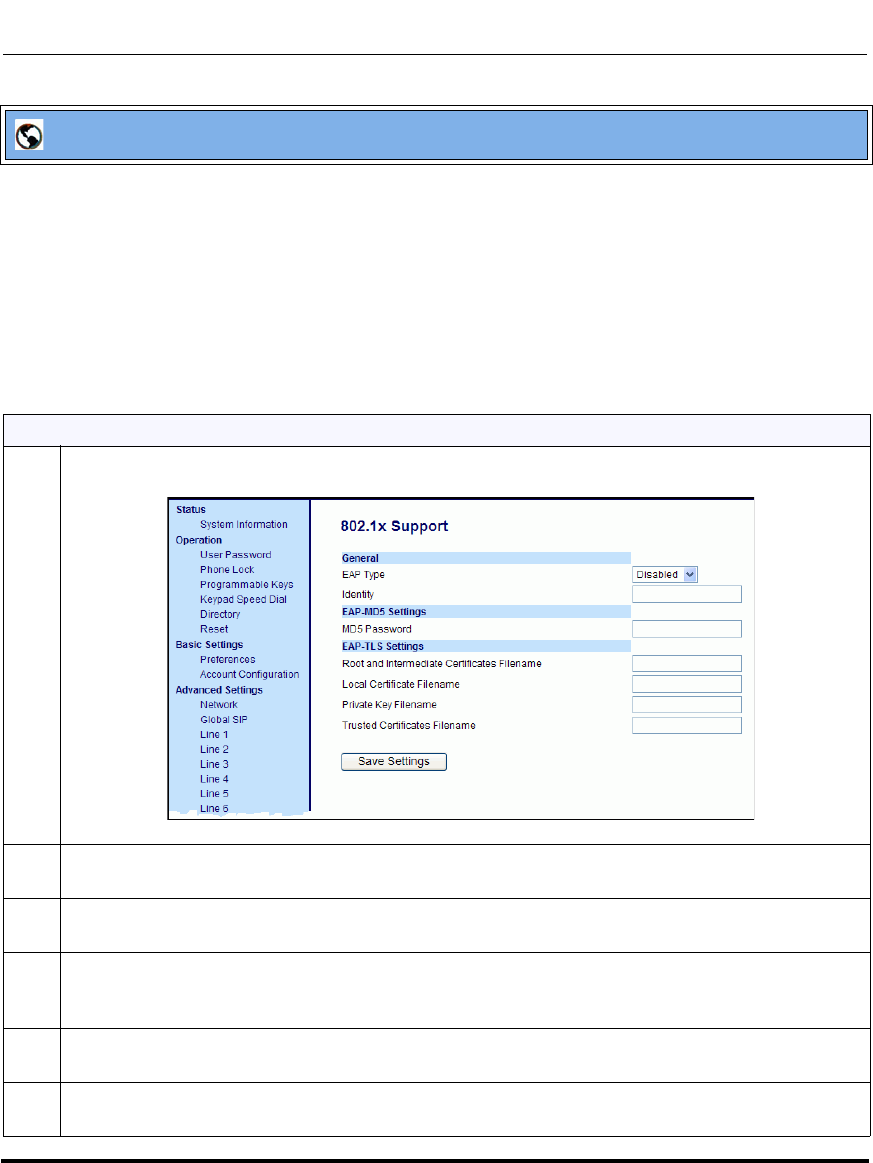Click the Identity input field
873x1163 pixels.
pos(687,594)
